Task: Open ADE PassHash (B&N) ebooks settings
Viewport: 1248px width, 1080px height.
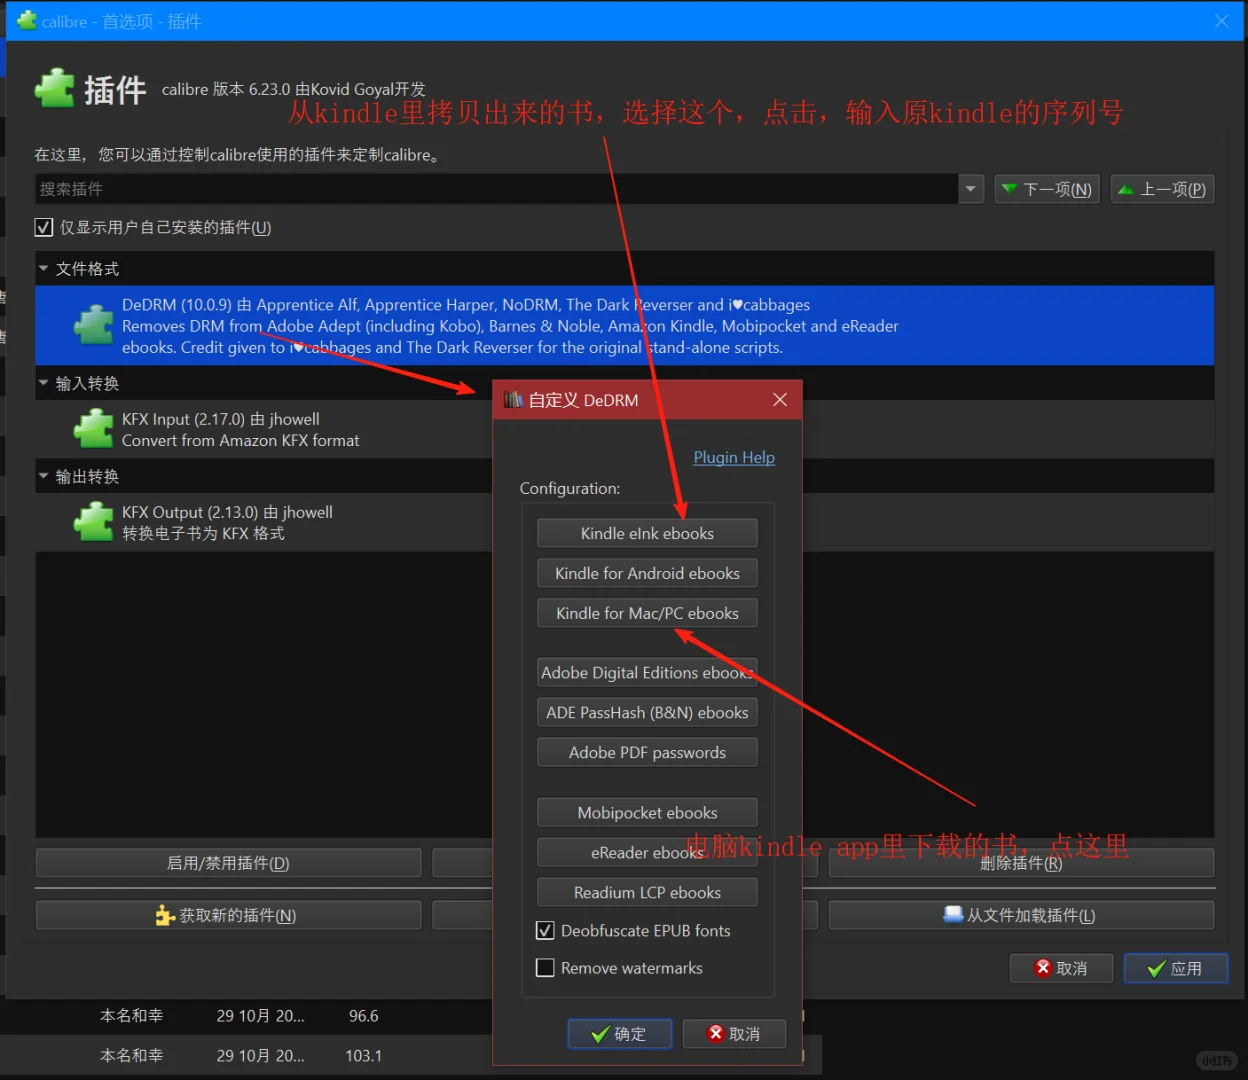Action: [647, 713]
